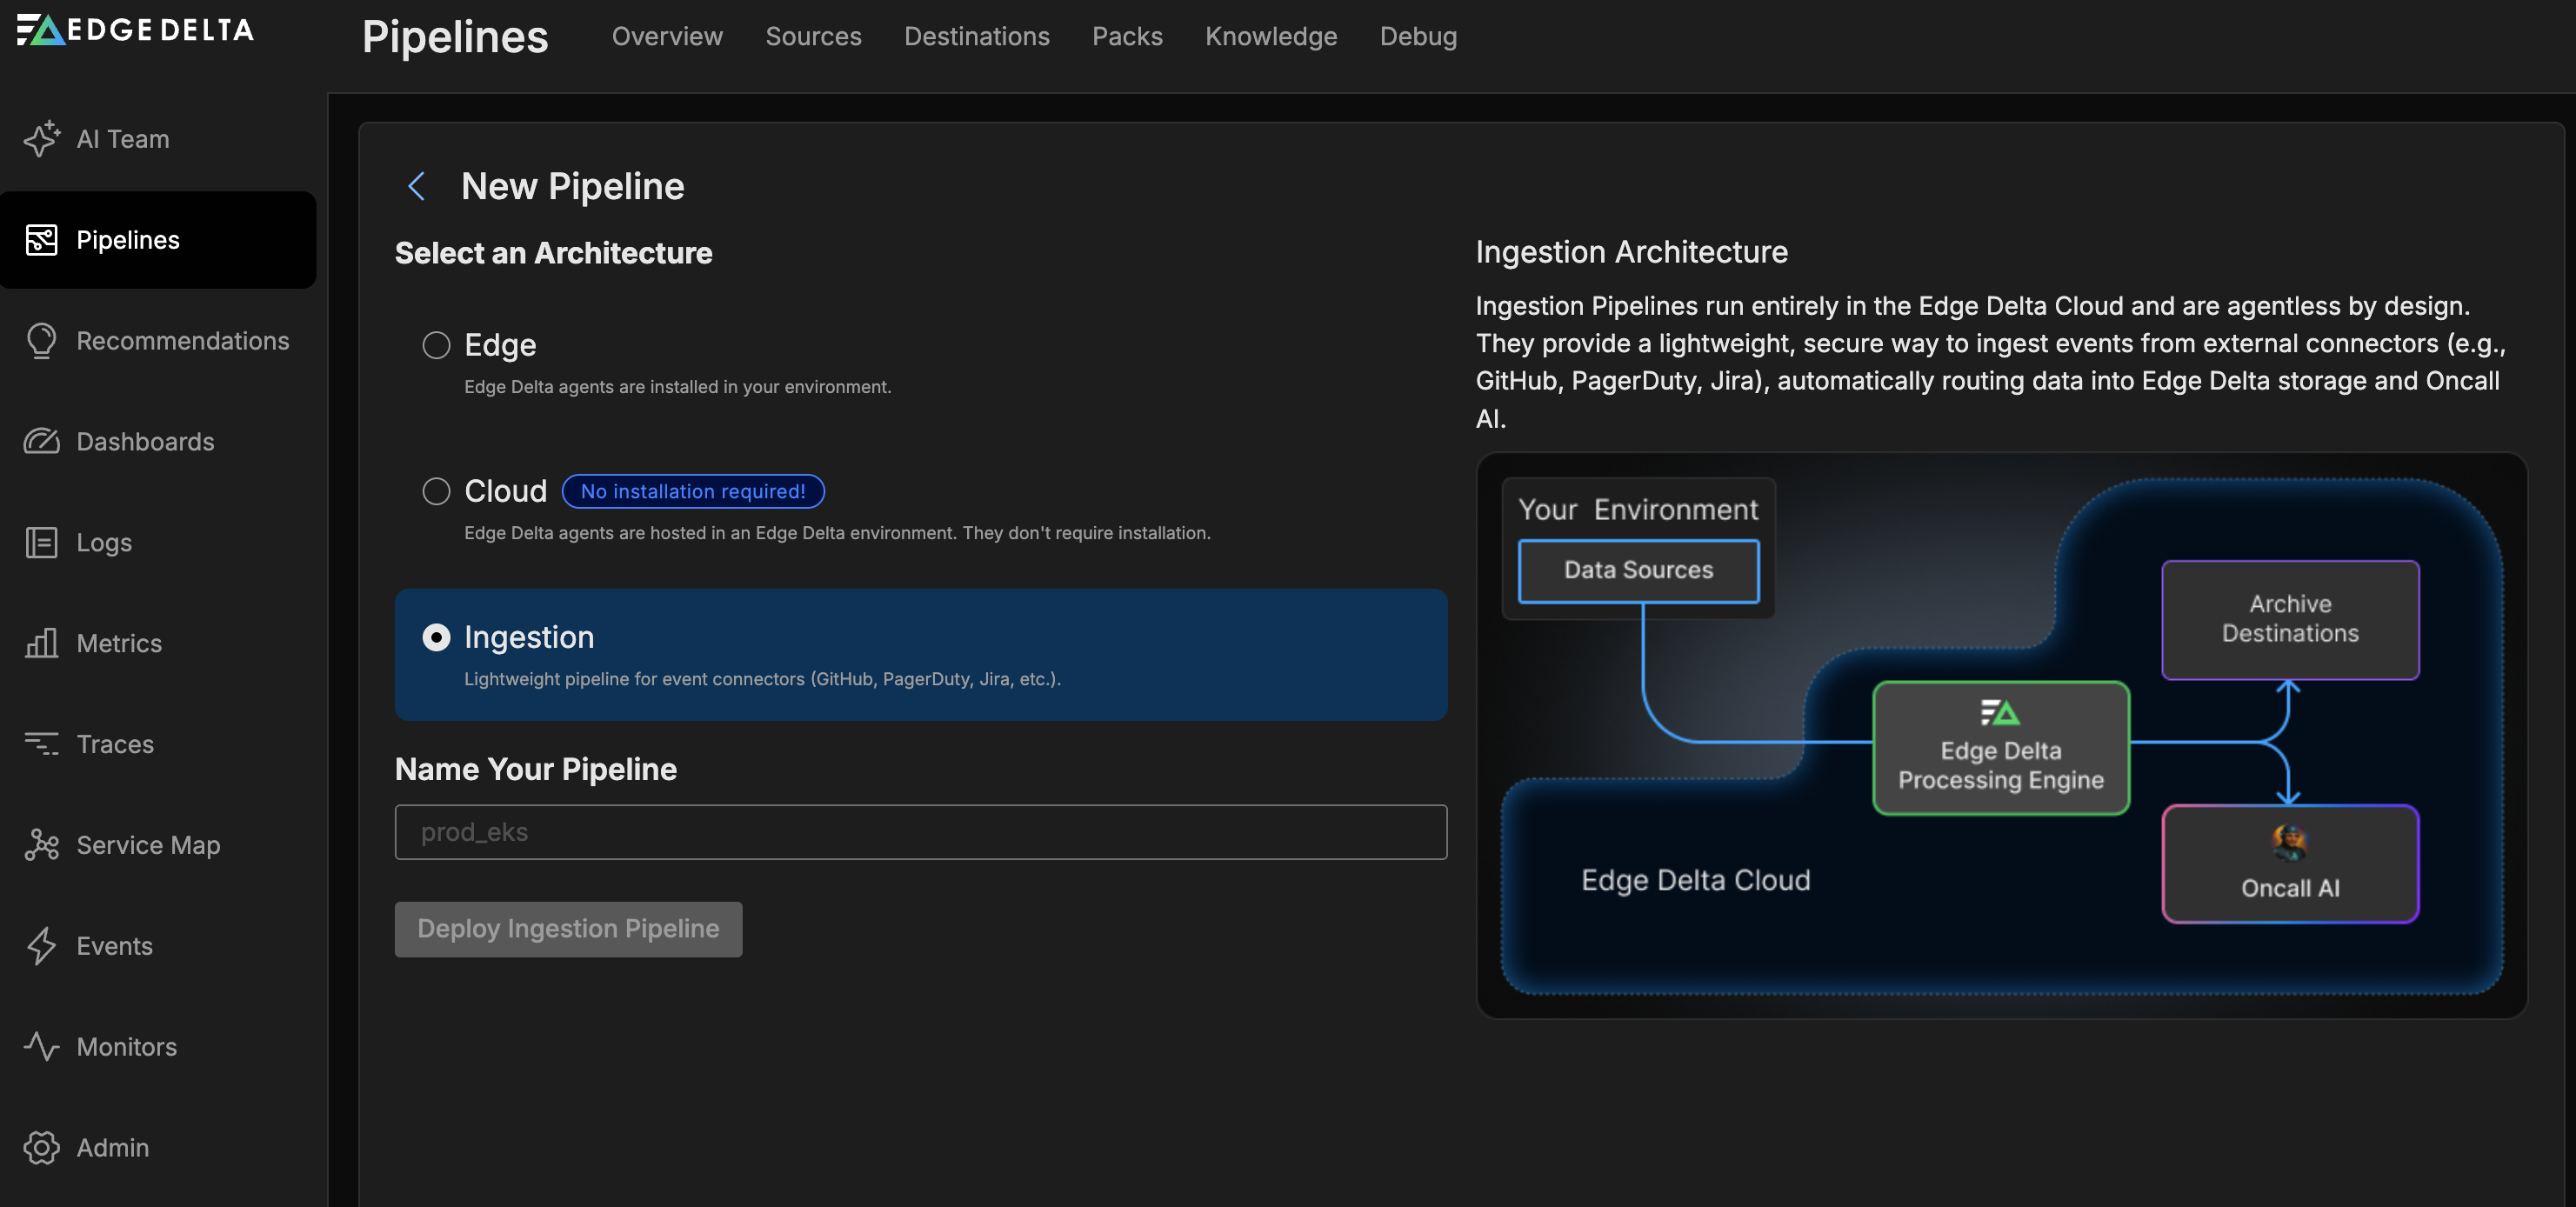Open the Metrics view

point(119,644)
